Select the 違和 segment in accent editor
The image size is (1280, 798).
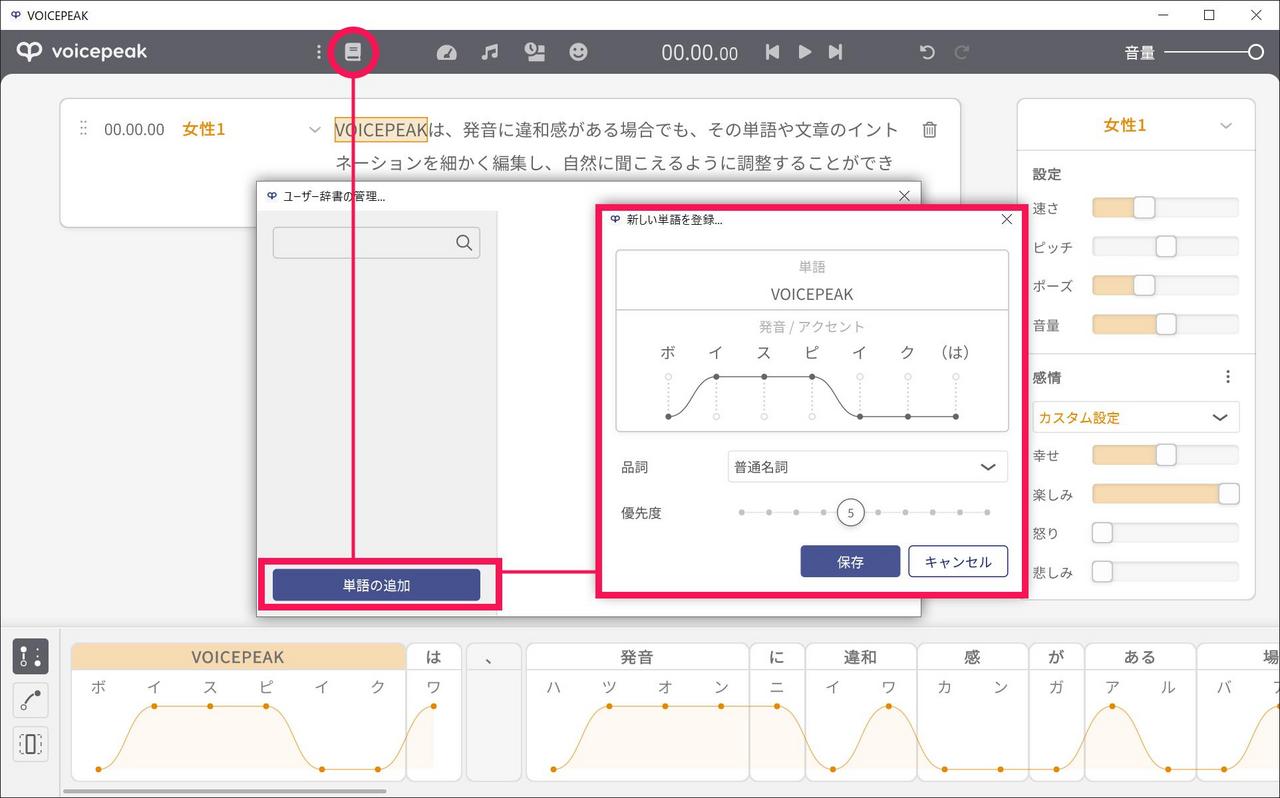860,657
